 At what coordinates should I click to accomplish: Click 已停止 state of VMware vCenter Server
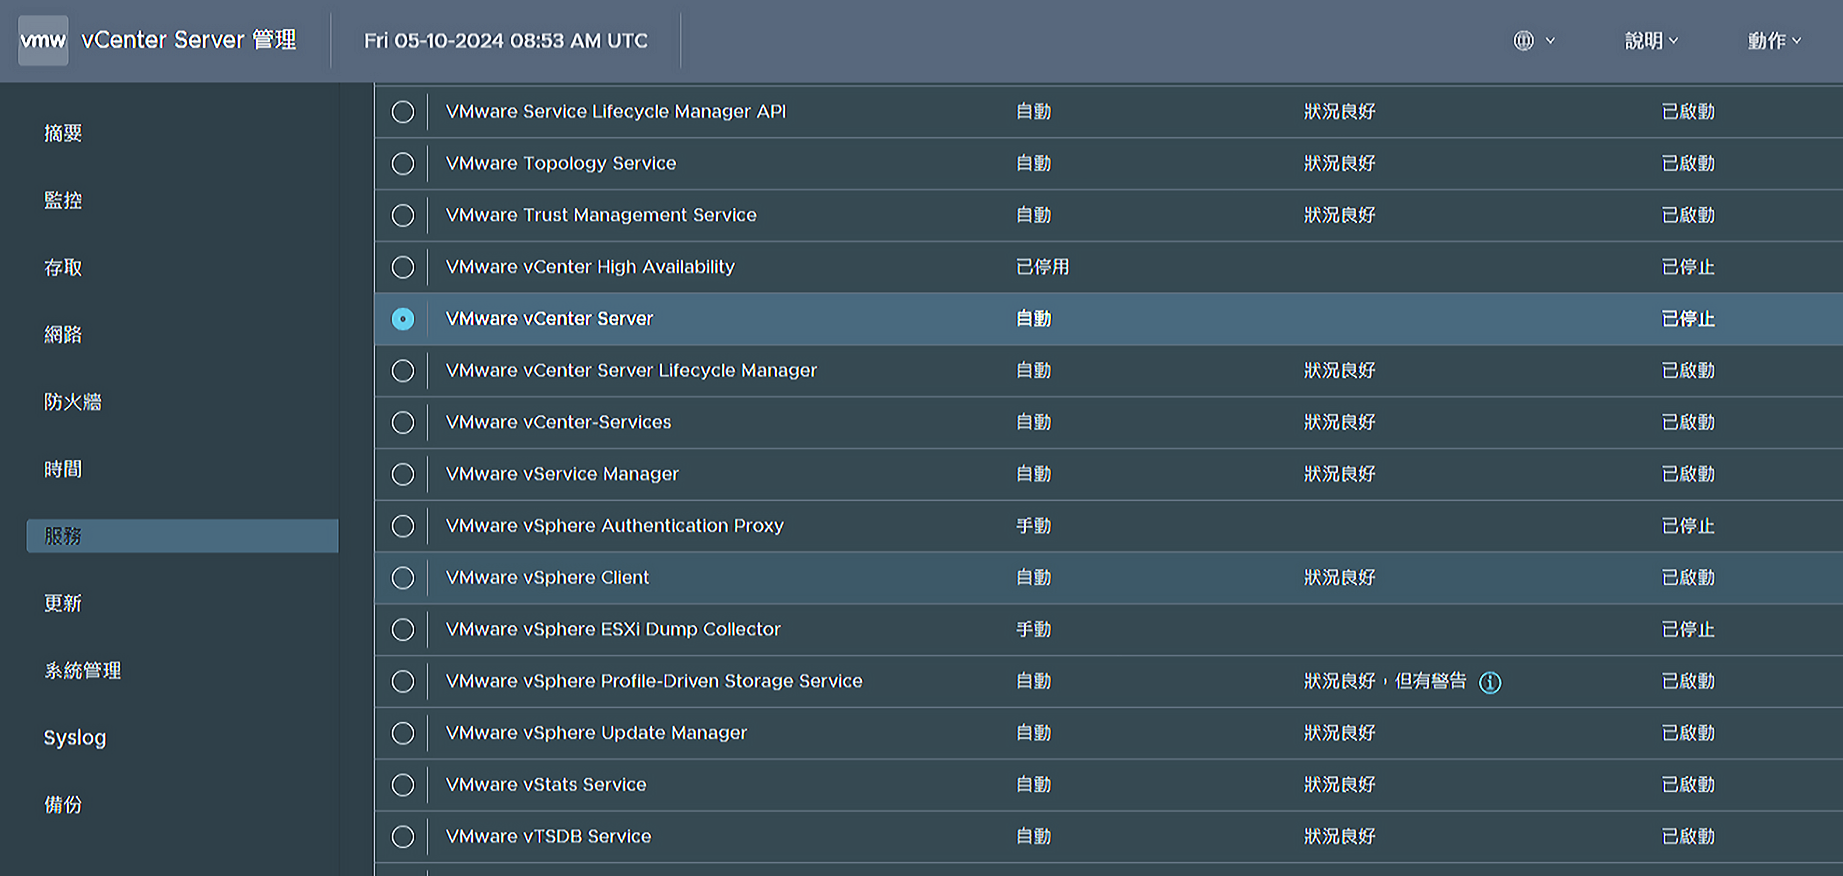[1688, 319]
